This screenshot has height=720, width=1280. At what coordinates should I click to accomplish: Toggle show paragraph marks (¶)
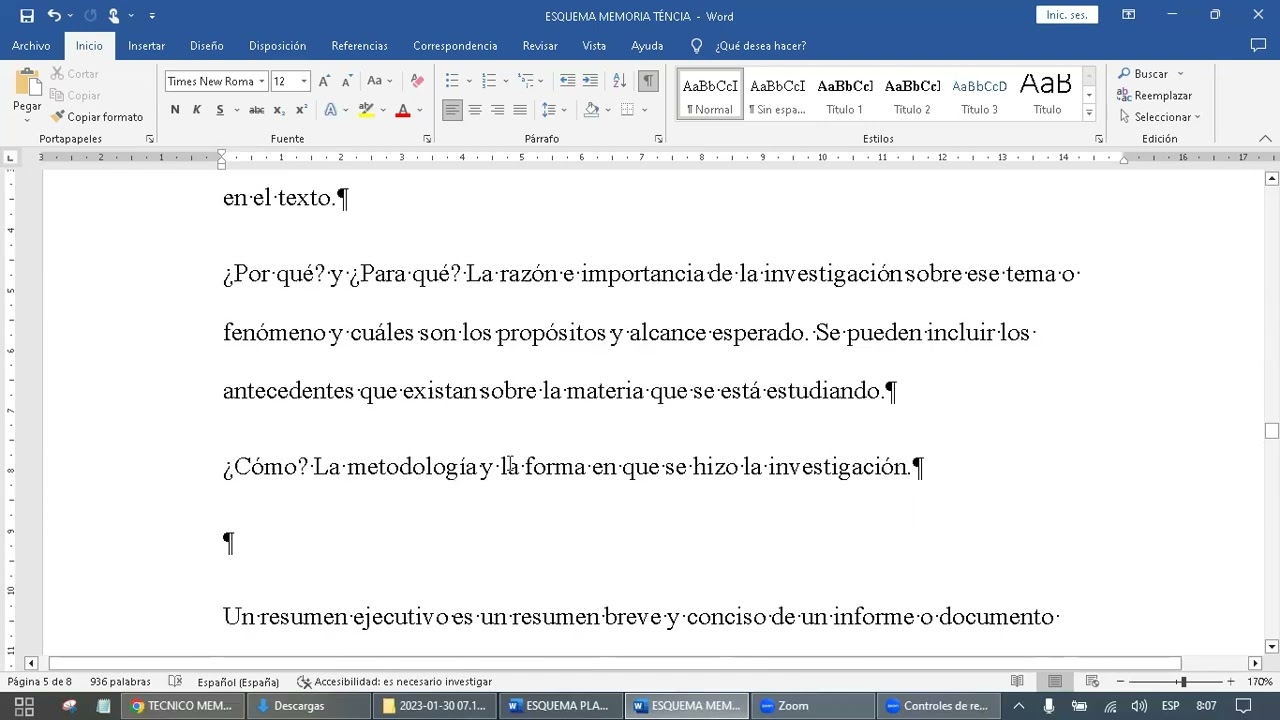648,81
